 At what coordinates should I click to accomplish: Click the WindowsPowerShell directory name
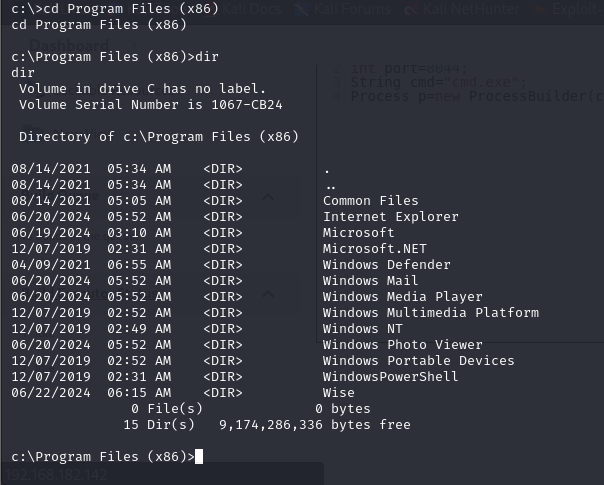pyautogui.click(x=390, y=377)
